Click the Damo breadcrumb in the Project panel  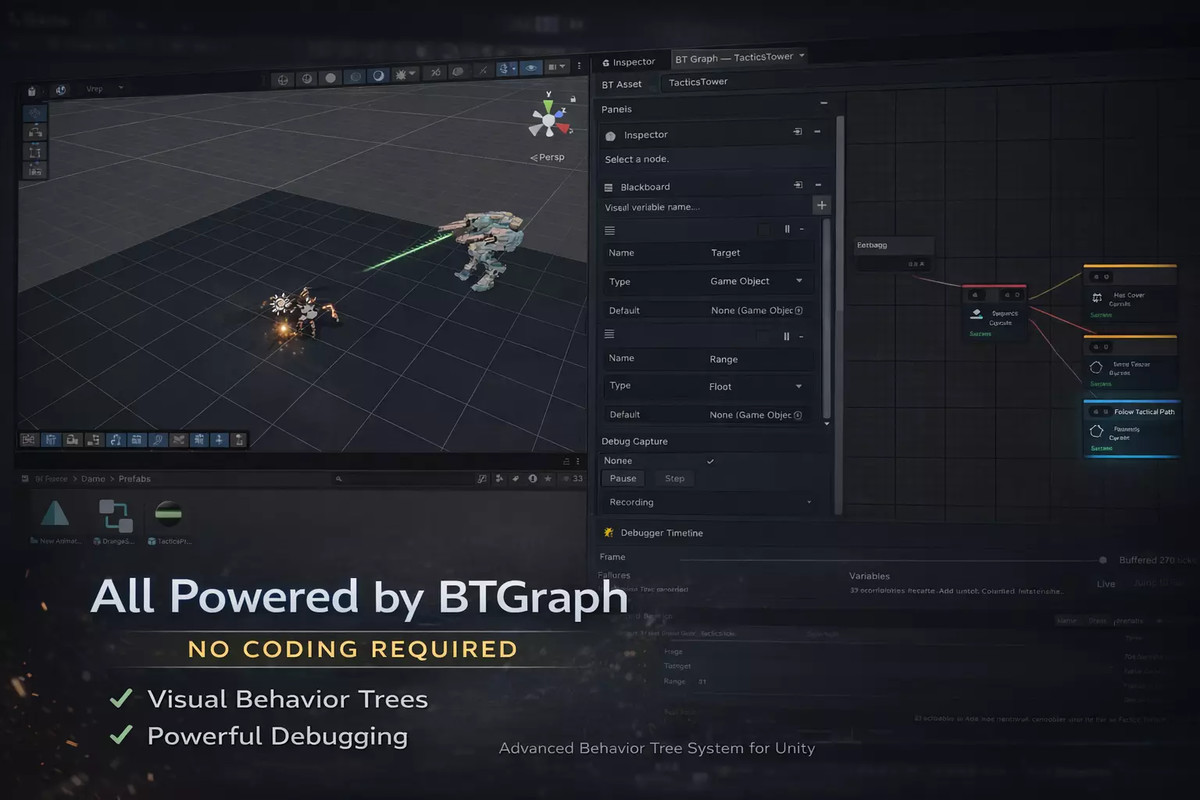point(93,479)
